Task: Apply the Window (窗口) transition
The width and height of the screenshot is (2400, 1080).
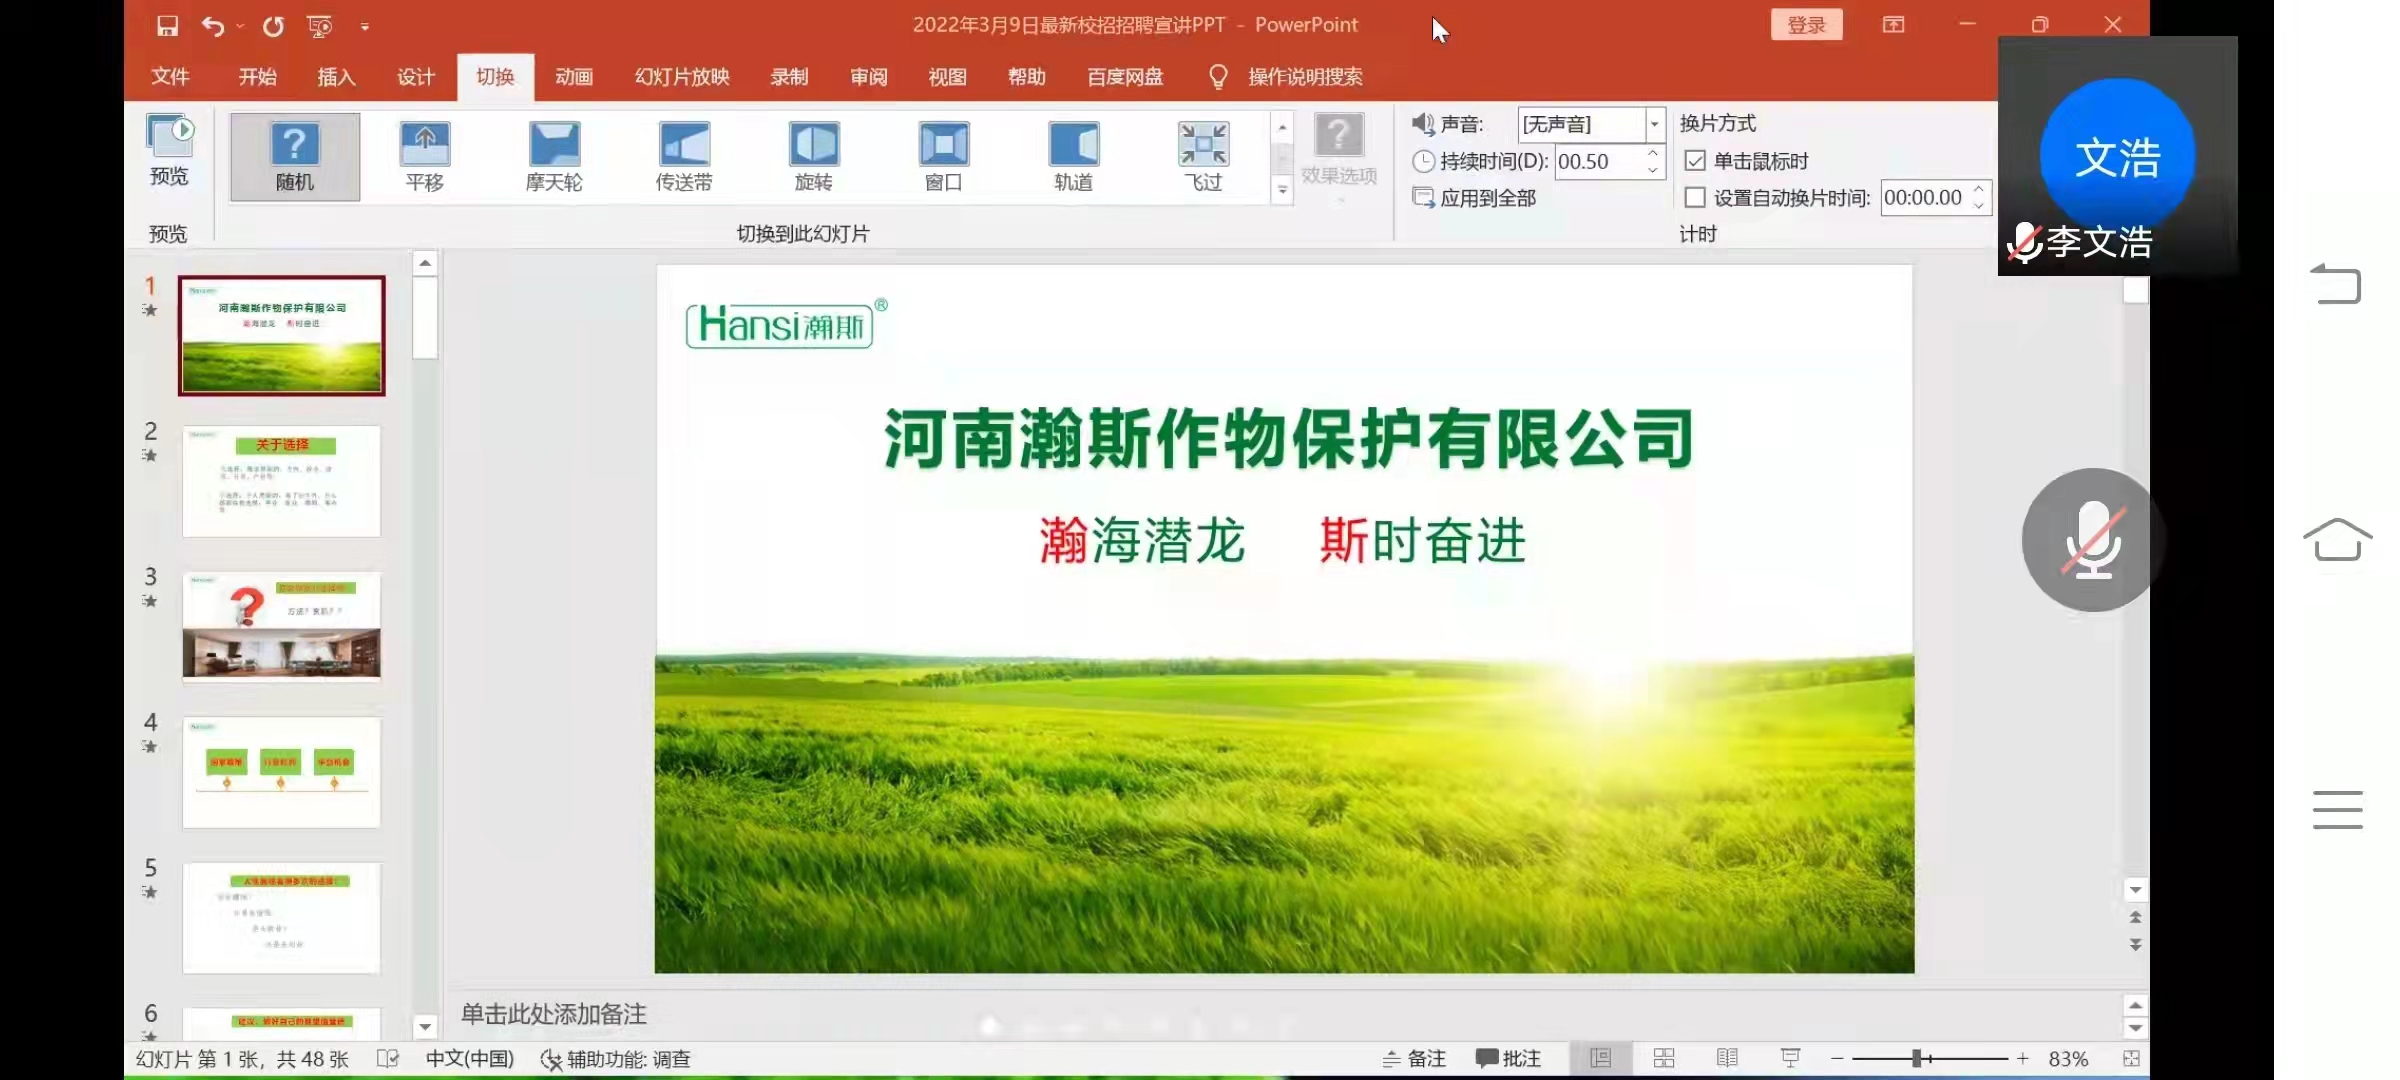Action: click(943, 156)
